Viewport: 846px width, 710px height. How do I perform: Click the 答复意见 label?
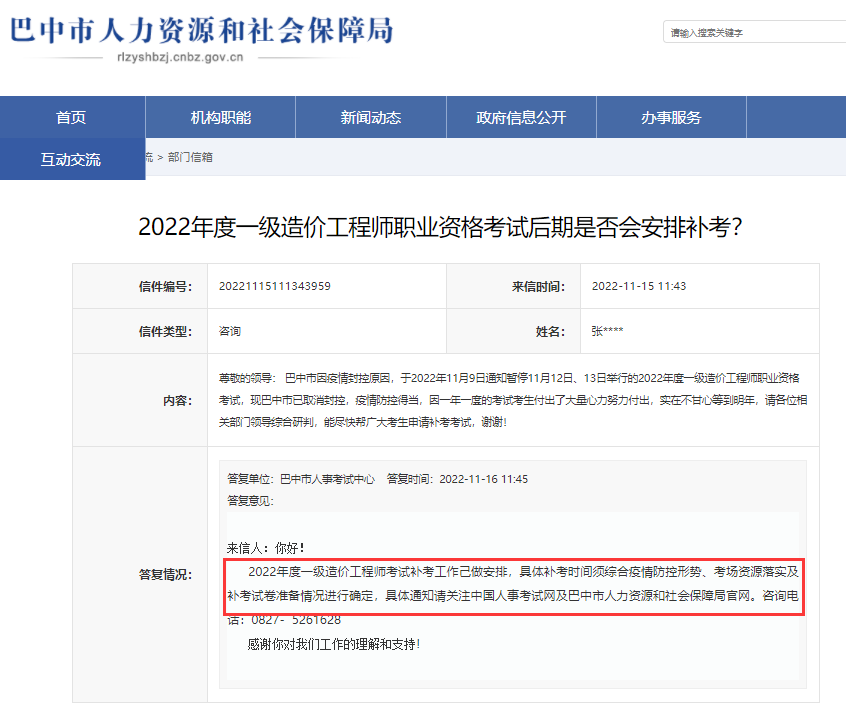point(250,501)
